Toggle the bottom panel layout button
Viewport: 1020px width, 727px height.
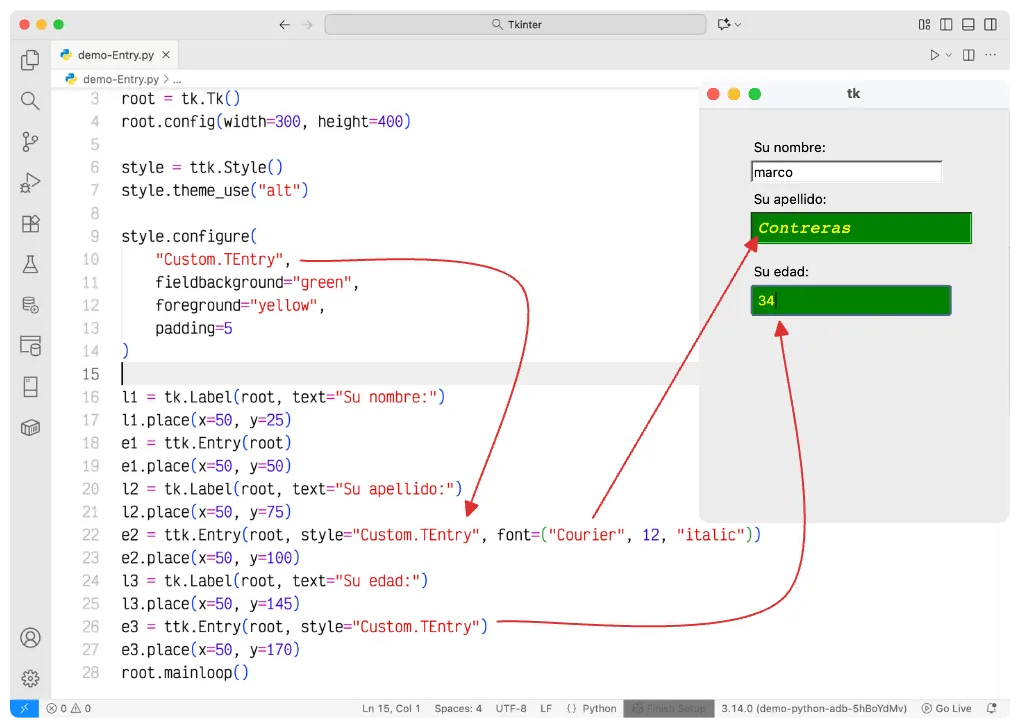pyautogui.click(x=968, y=25)
